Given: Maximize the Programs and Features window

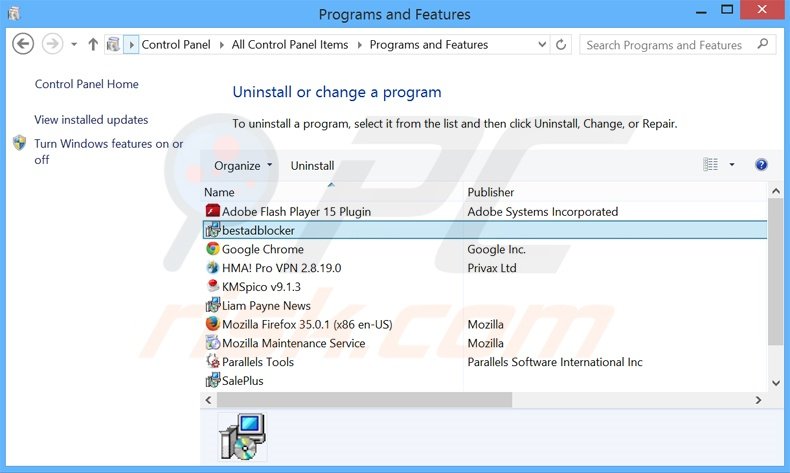Looking at the screenshot, I should [727, 10].
